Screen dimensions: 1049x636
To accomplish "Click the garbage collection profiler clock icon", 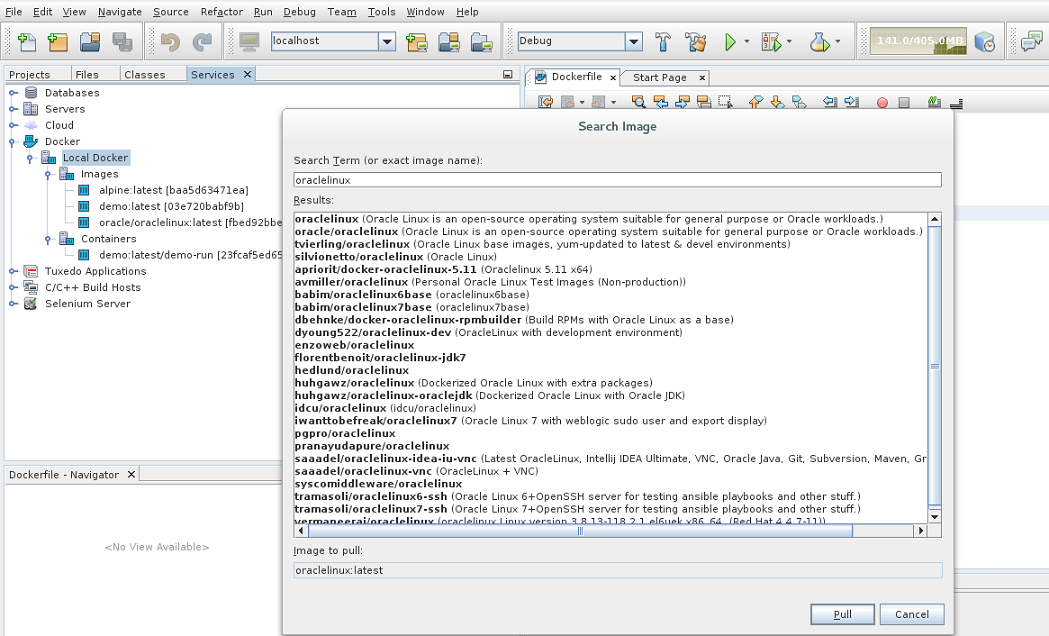I will [985, 42].
